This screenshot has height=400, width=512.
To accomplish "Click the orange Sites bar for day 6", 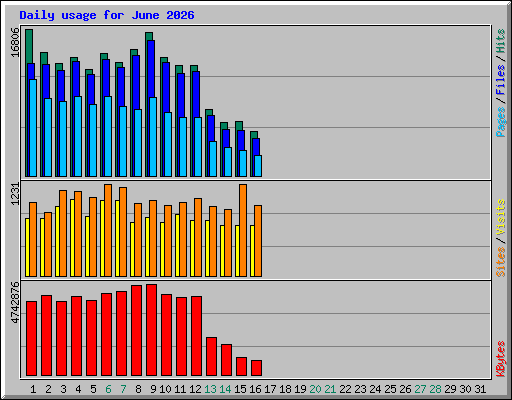I will 108,231.
